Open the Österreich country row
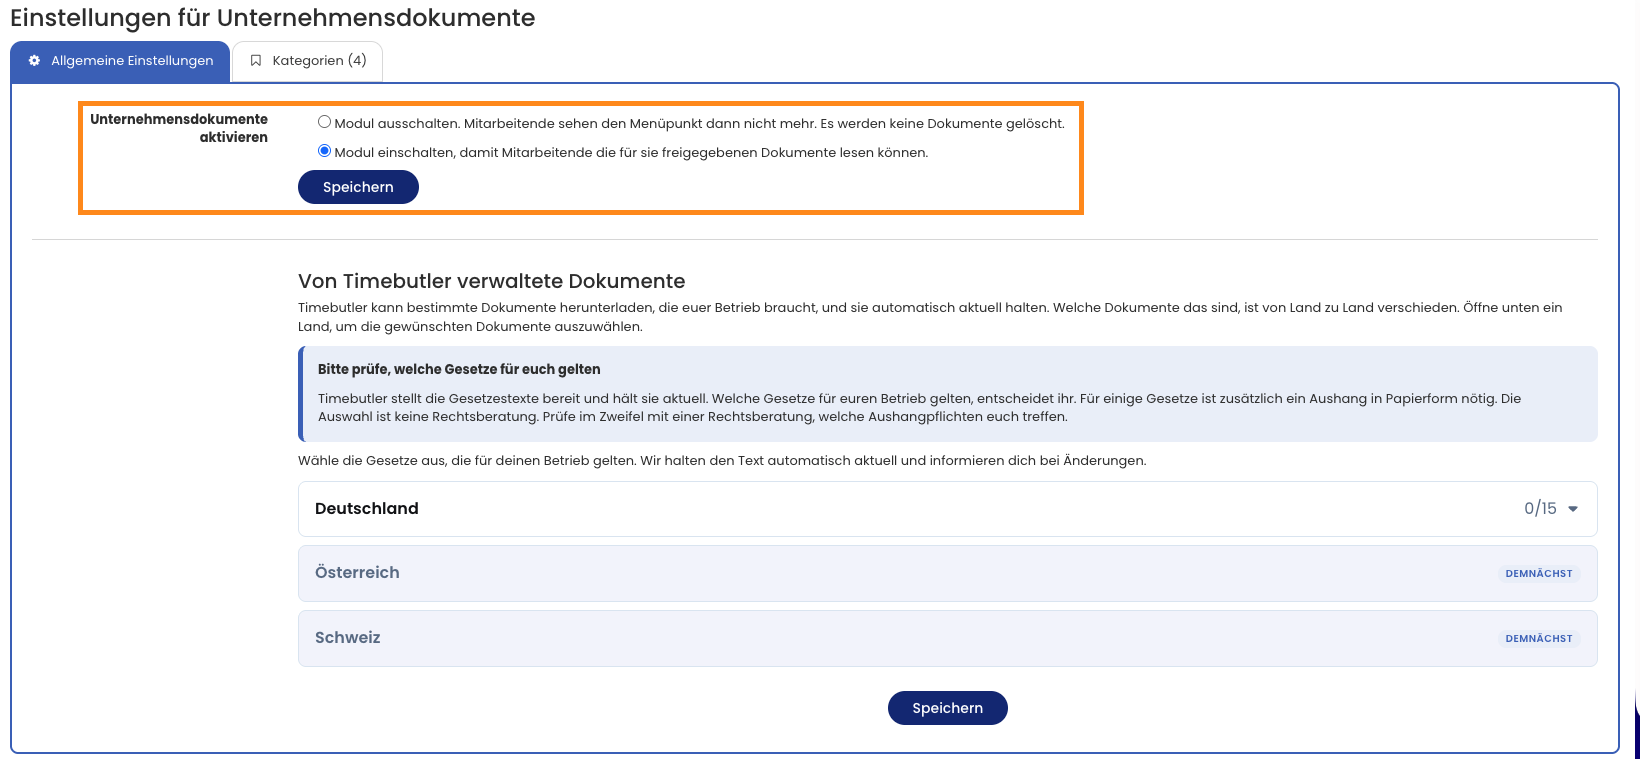 (947, 573)
